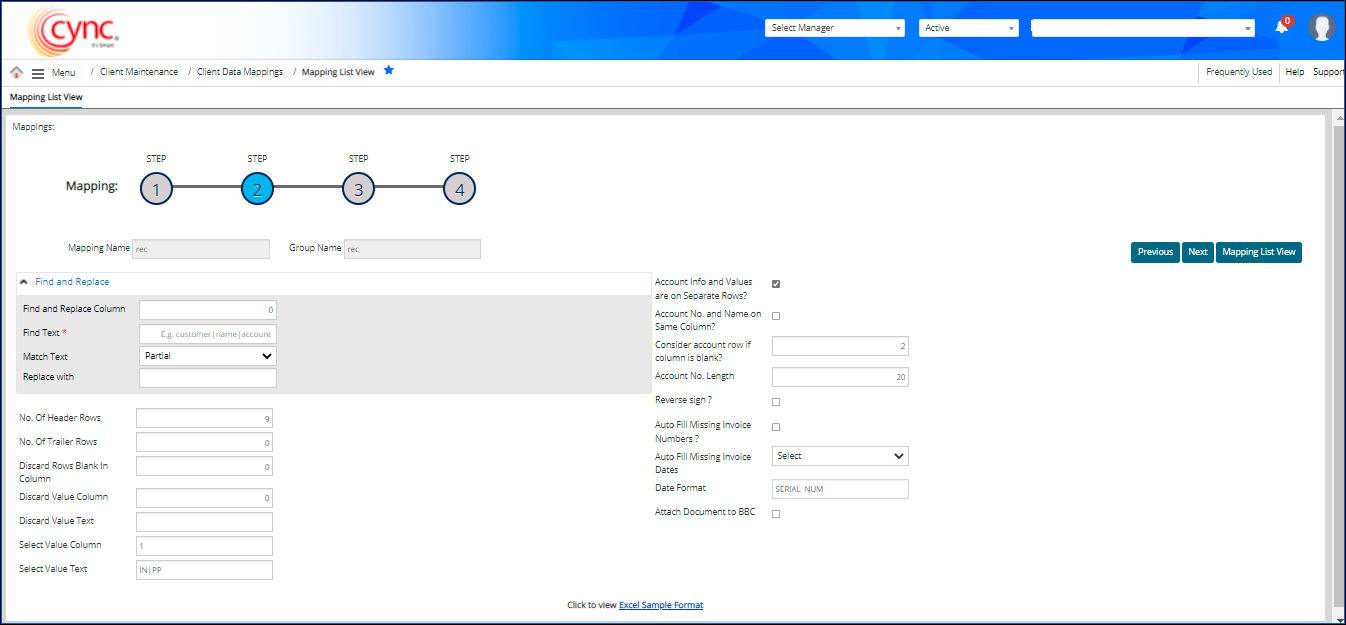Open the Excel Sample Format link
Viewport: 1346px width, 625px height.
click(660, 605)
